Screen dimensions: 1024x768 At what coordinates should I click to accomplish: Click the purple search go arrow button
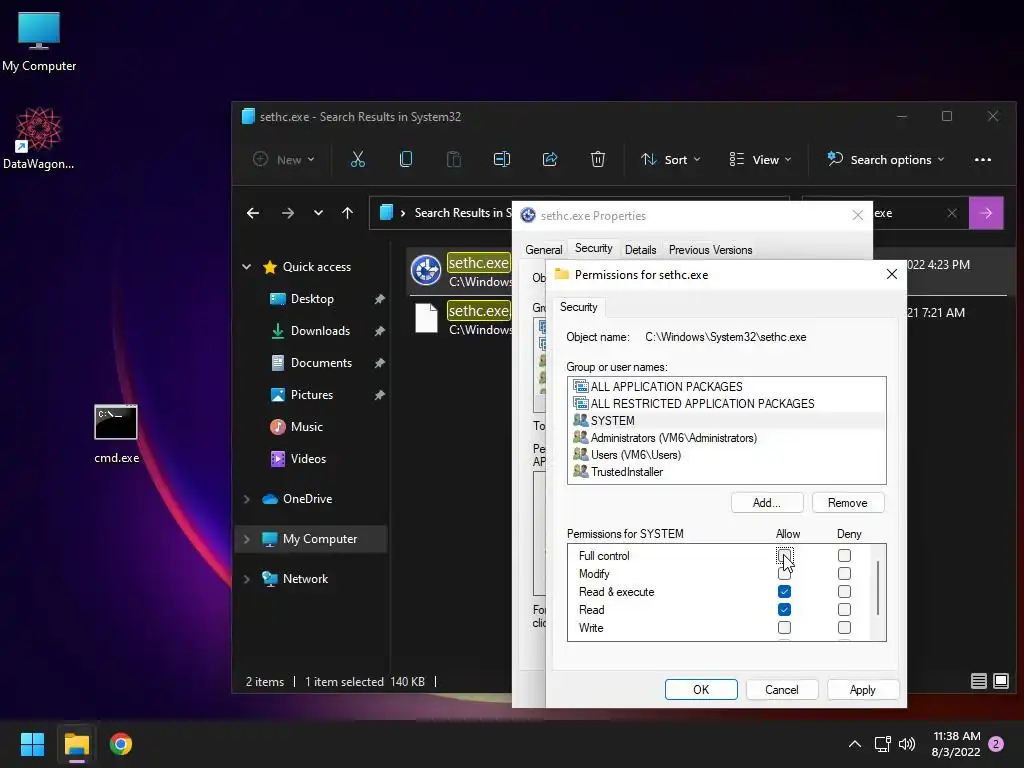986,213
